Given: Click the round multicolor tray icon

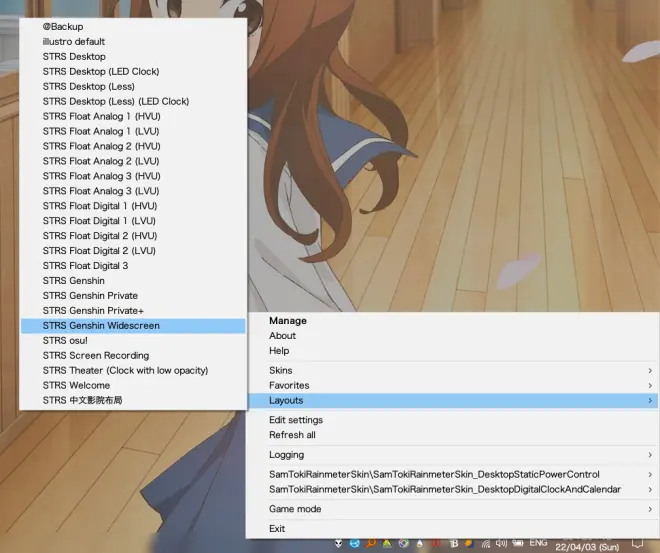Looking at the screenshot, I should (x=404, y=544).
